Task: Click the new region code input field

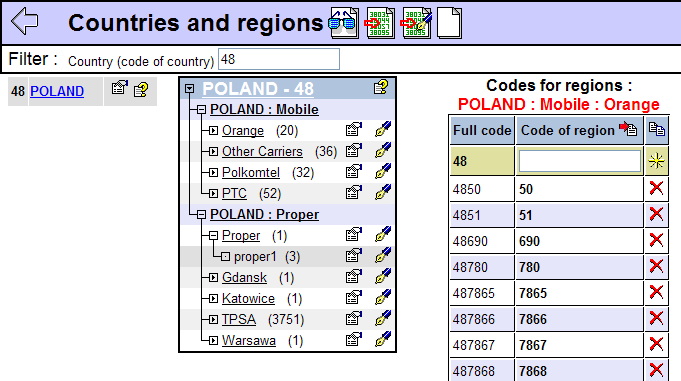Action: (580, 161)
